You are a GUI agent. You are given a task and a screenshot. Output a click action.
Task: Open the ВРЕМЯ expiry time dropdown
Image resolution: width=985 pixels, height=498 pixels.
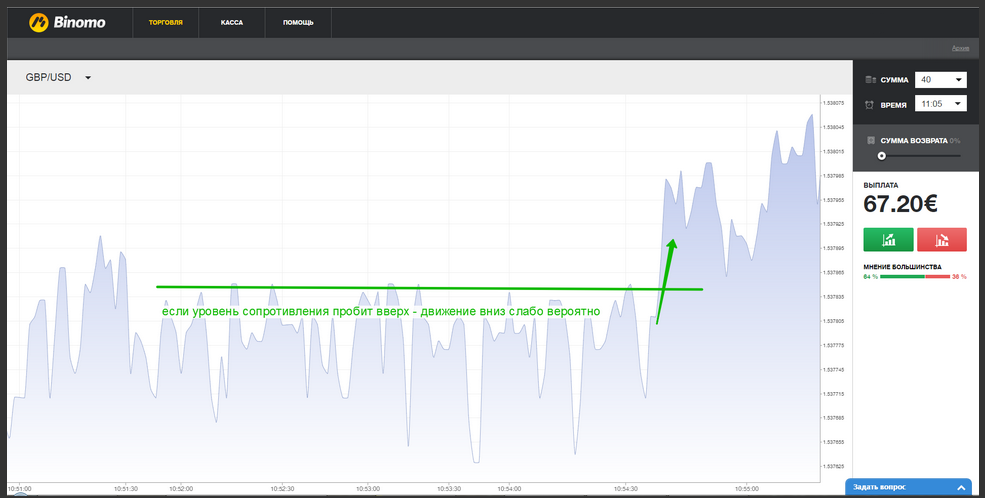[x=940, y=104]
